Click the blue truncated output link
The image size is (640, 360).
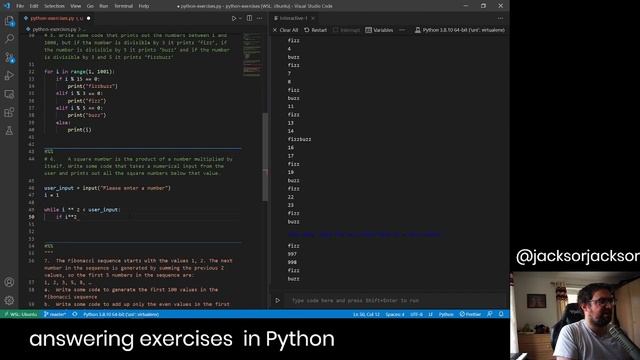pyautogui.click(x=364, y=234)
